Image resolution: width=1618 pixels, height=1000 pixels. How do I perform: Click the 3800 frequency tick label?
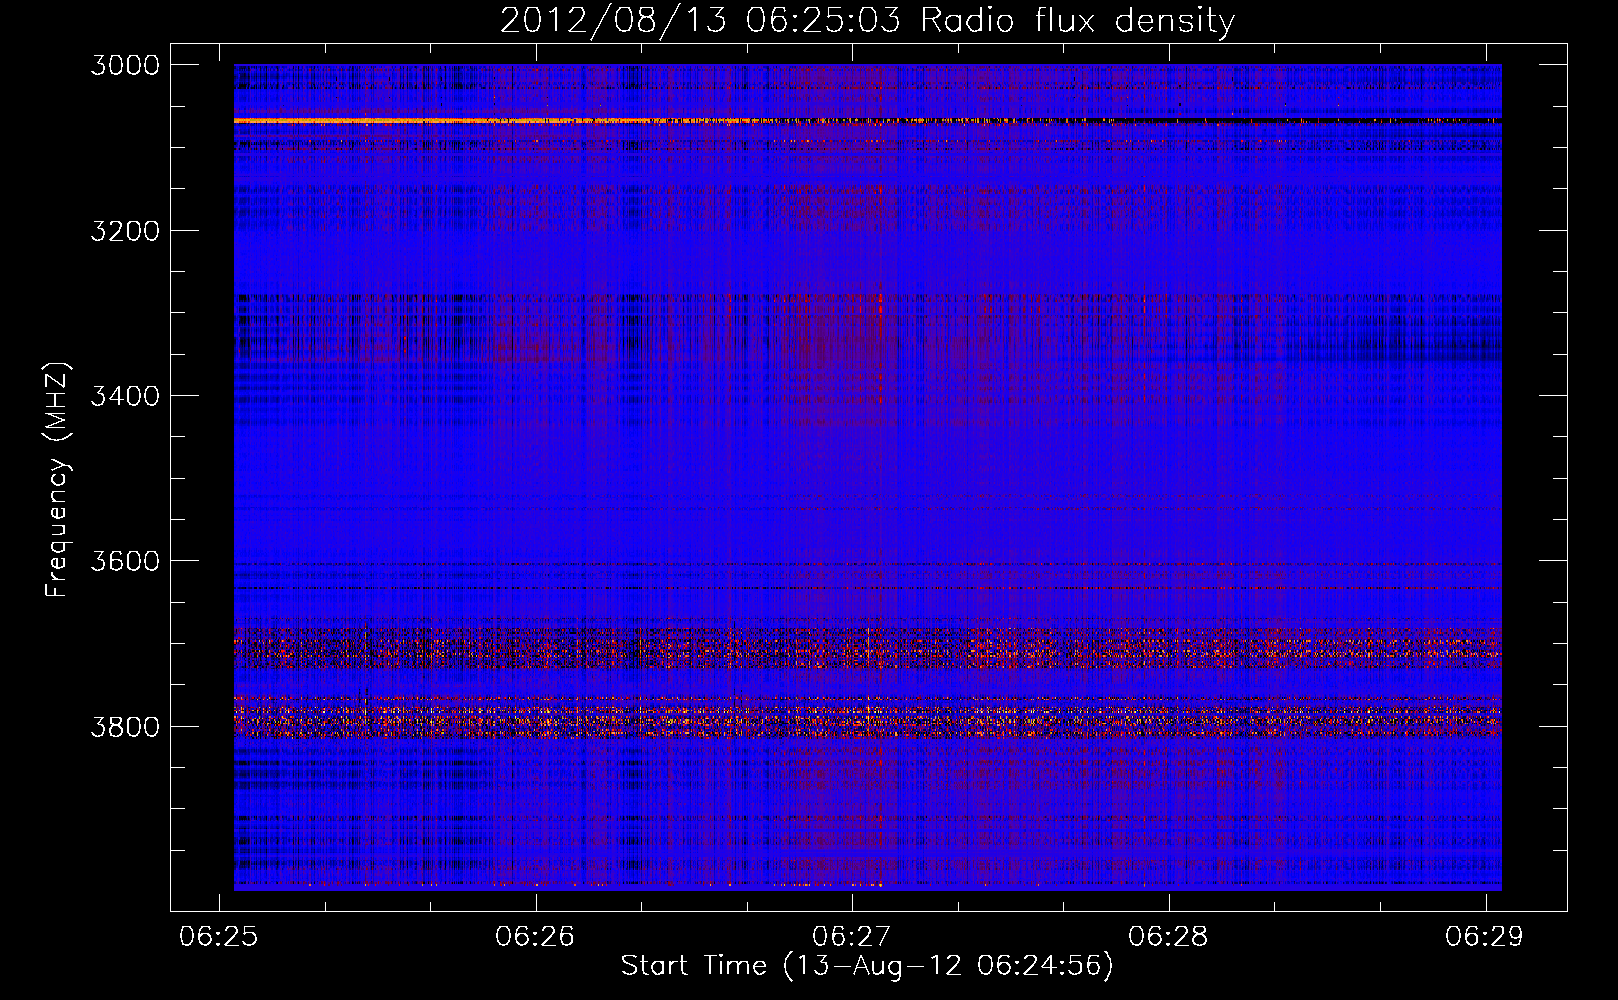click(x=125, y=726)
